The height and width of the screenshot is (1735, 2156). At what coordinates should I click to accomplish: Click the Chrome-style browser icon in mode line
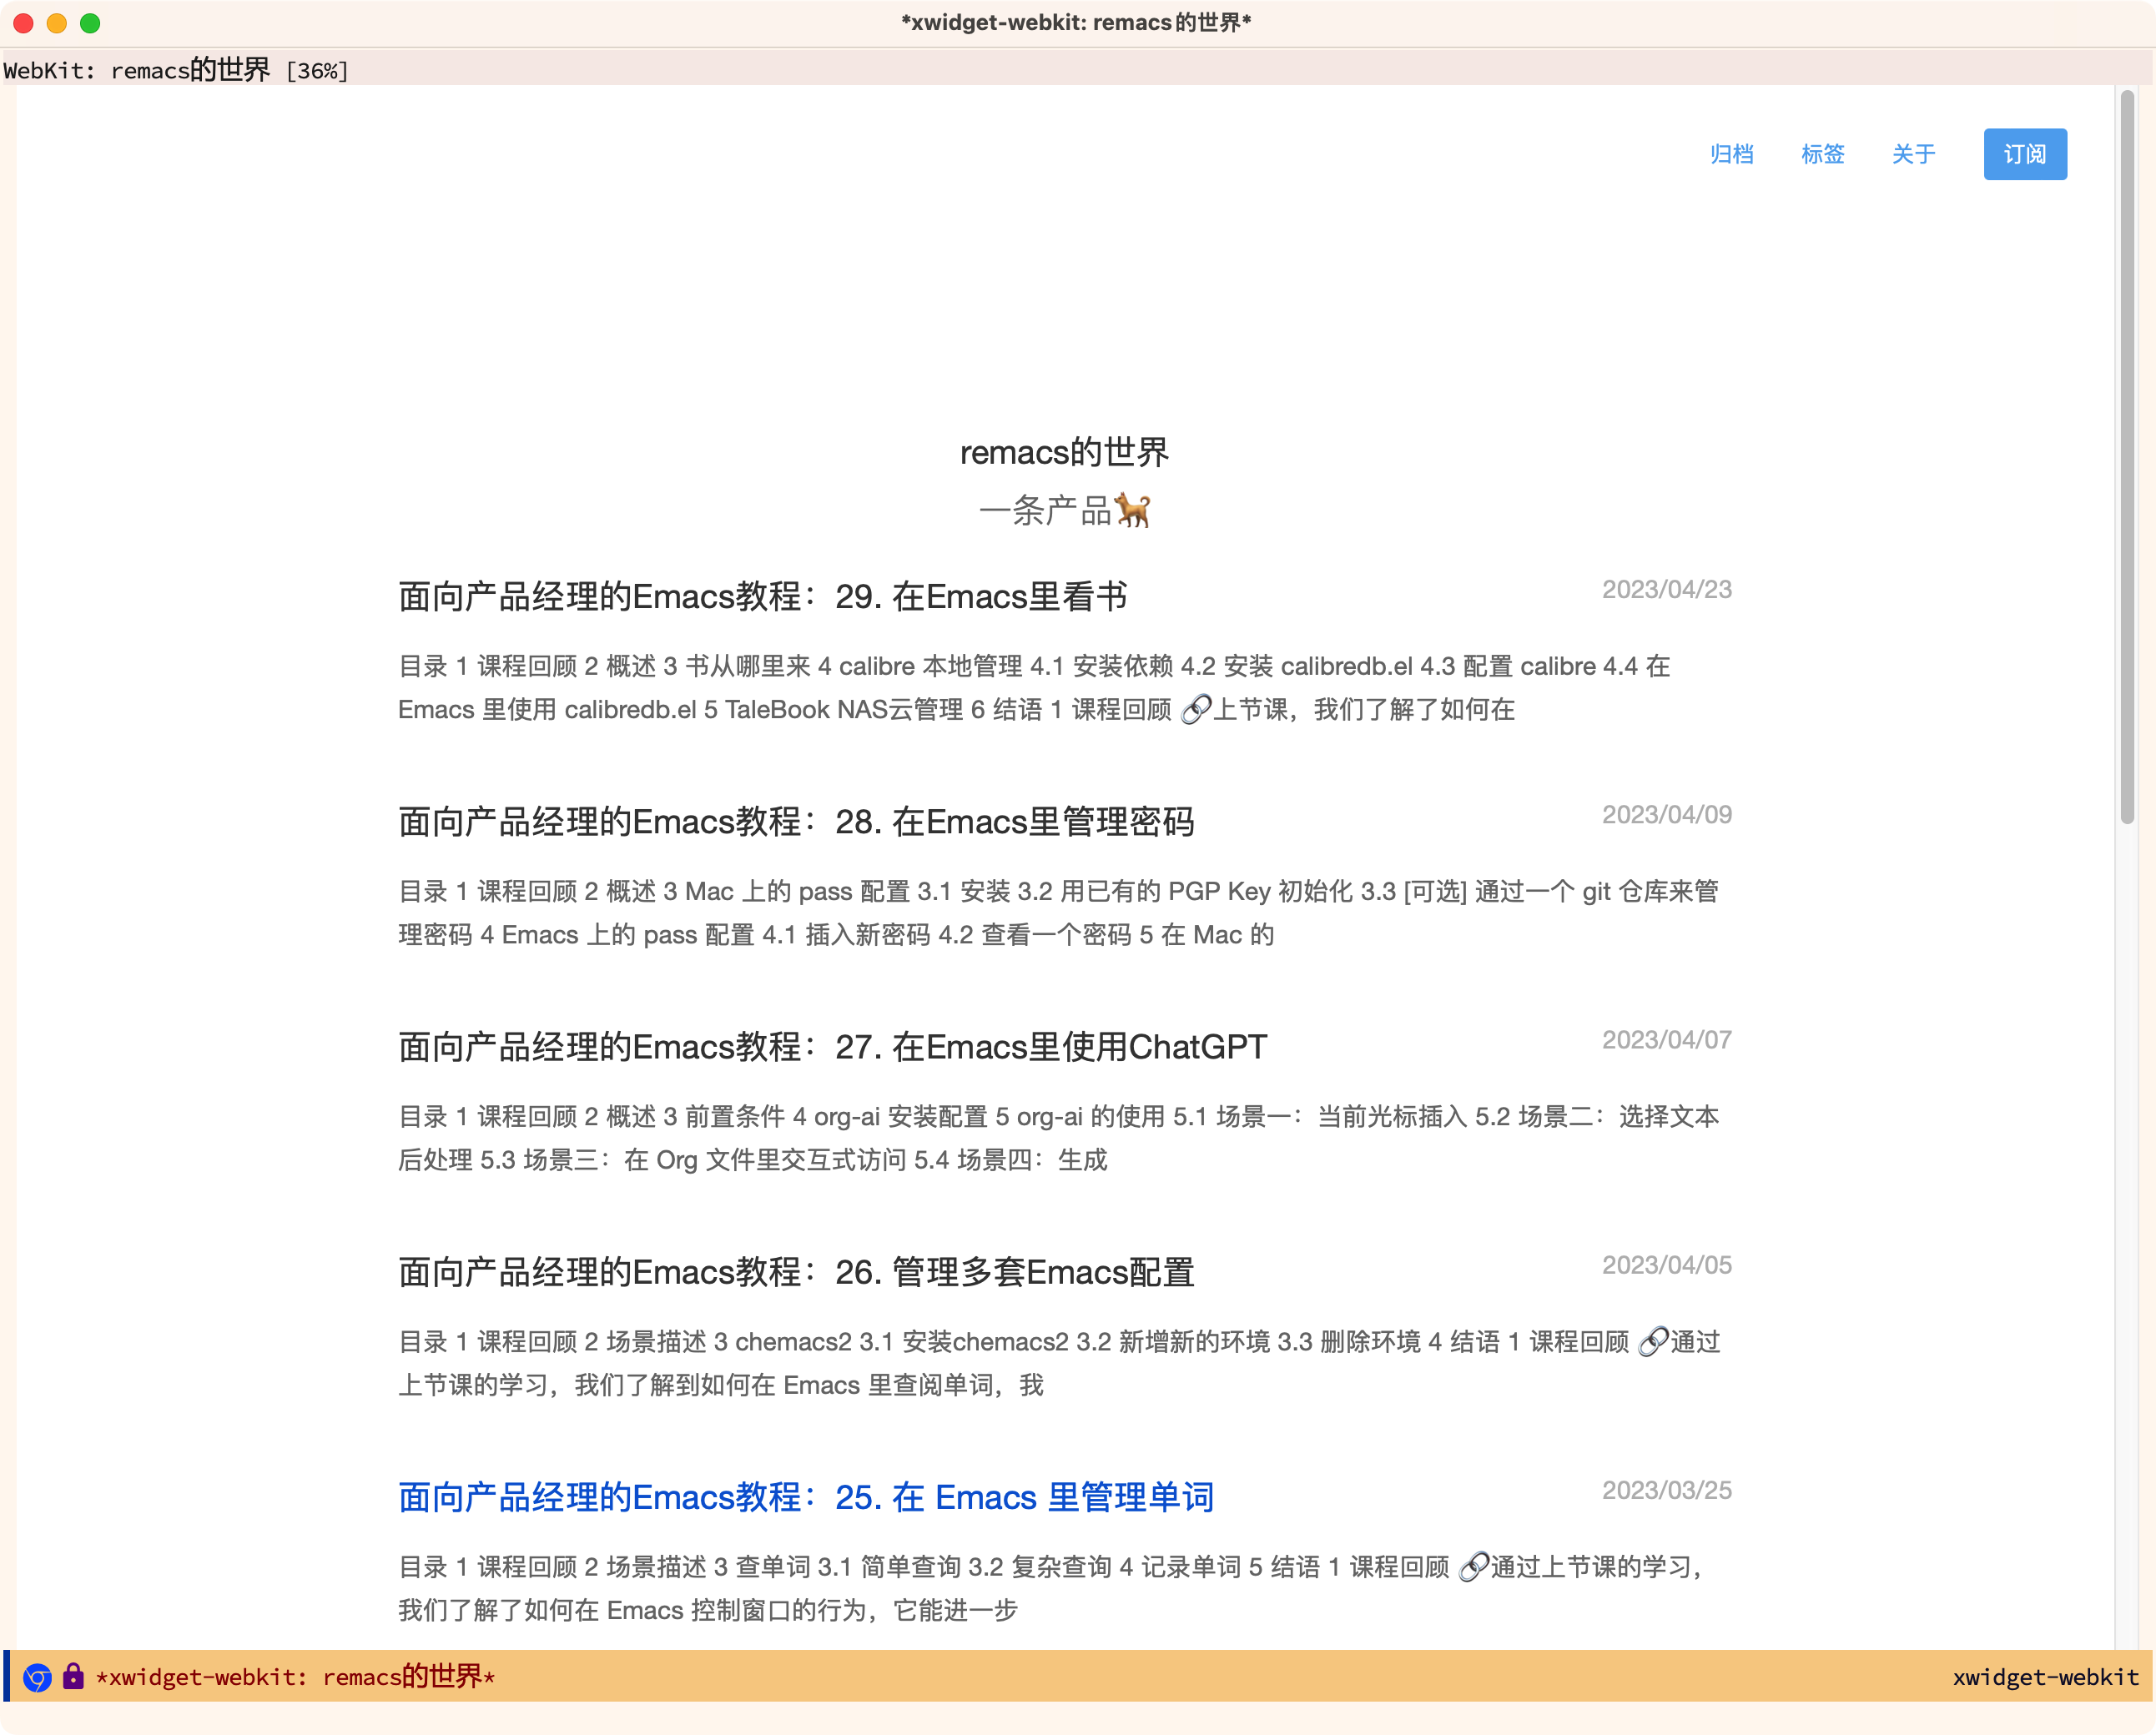37,1677
